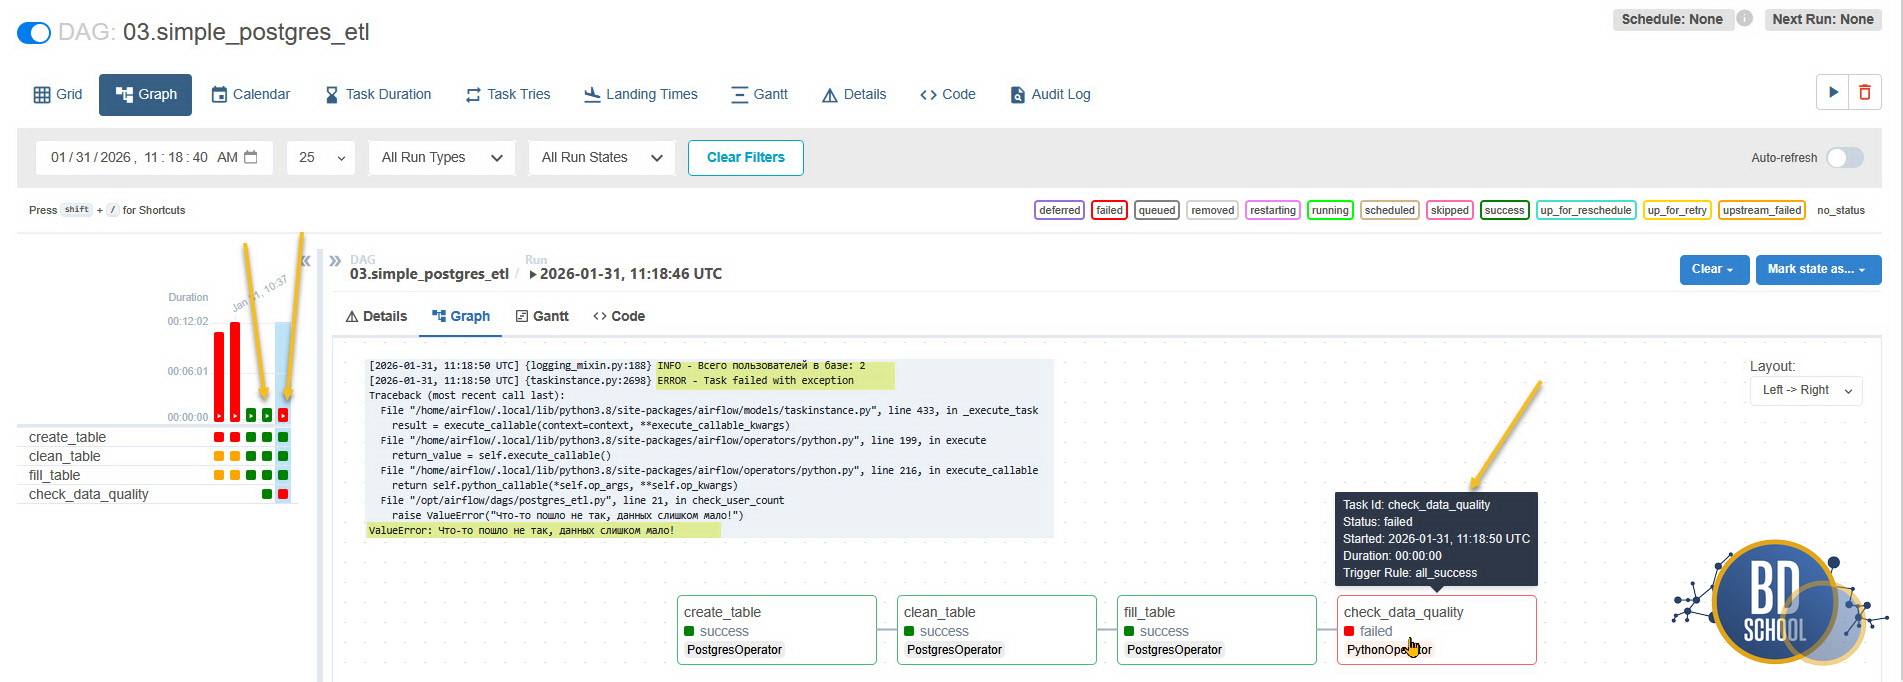This screenshot has height=682, width=1903.
Task: Click the removed status legend swatch
Action: click(1213, 210)
